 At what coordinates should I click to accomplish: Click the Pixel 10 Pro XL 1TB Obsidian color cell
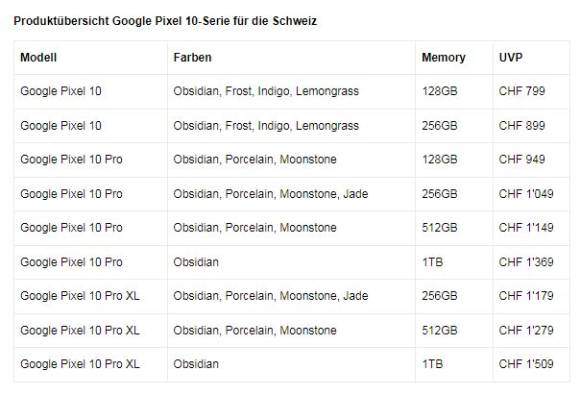[196, 364]
